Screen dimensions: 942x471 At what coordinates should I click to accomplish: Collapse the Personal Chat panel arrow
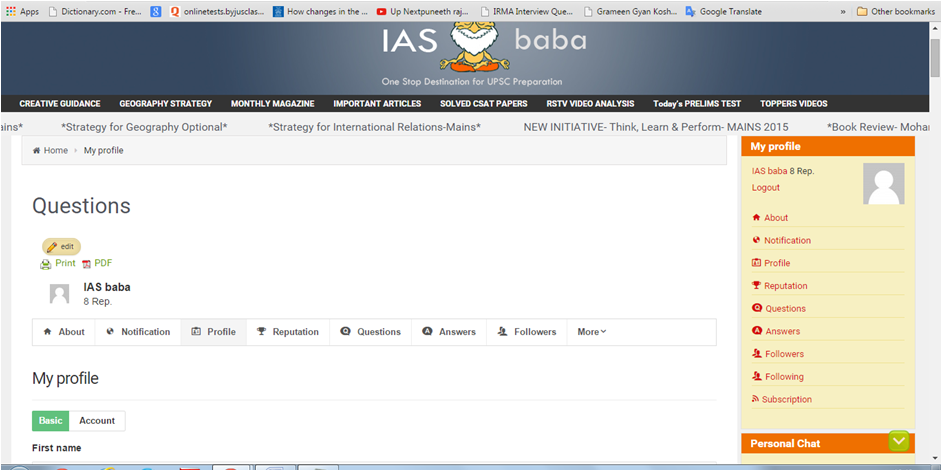pos(898,442)
